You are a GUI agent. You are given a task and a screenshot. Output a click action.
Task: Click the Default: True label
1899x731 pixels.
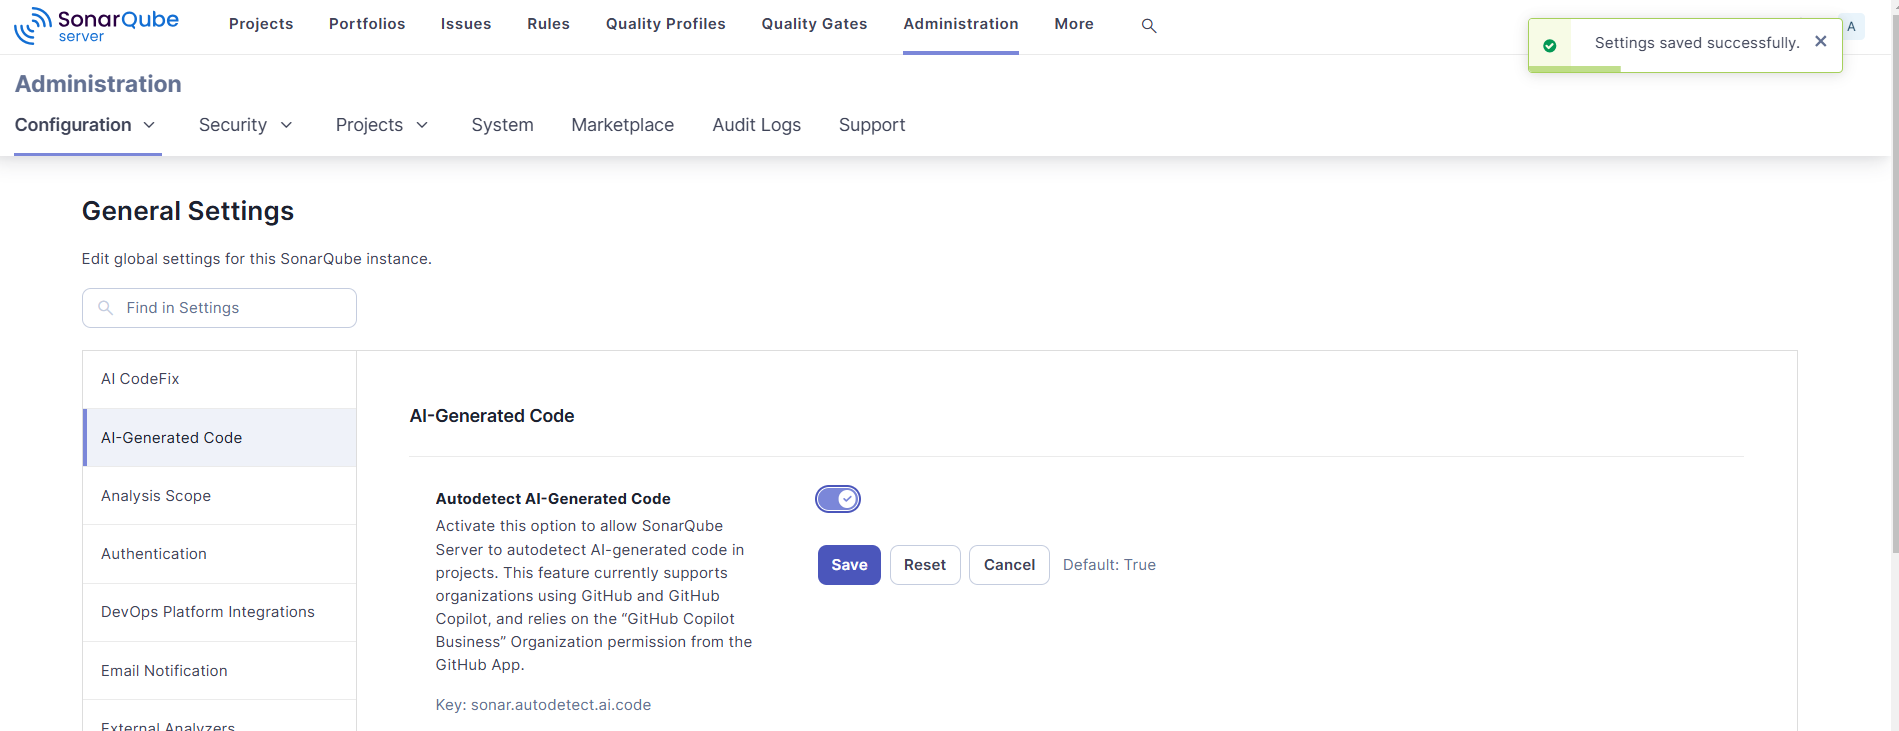1109,565
